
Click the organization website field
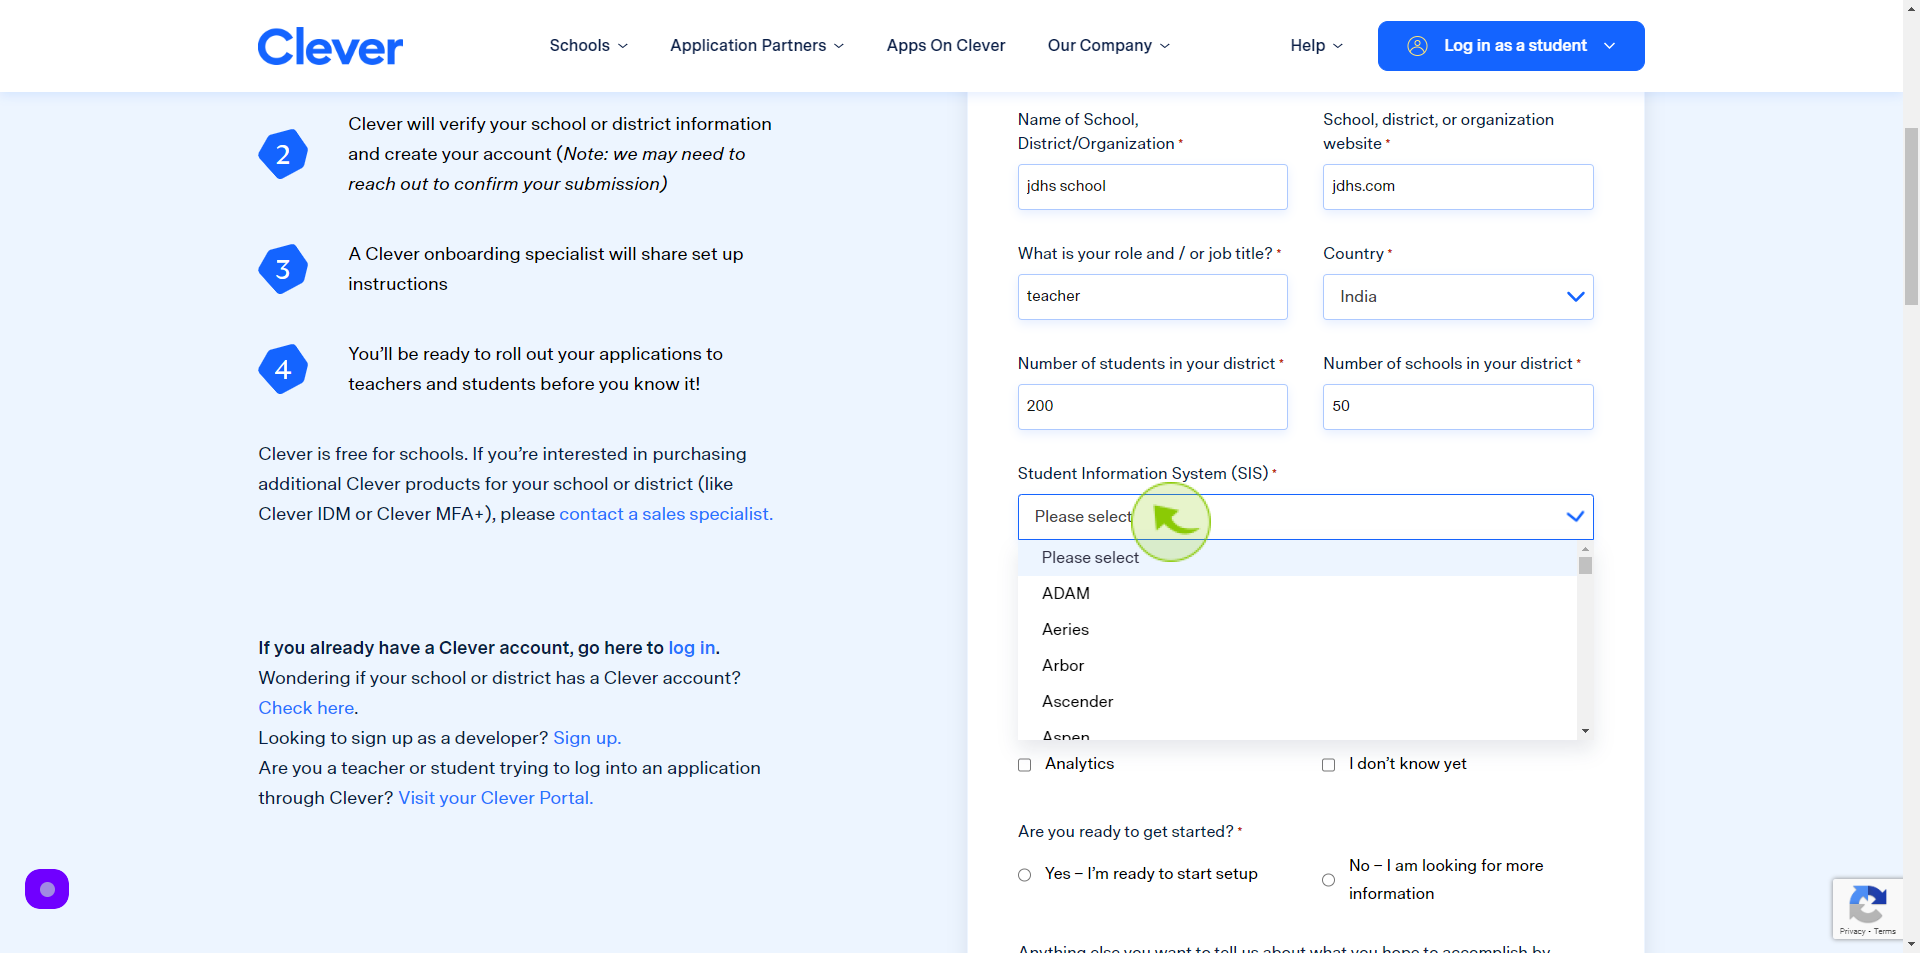(x=1458, y=187)
